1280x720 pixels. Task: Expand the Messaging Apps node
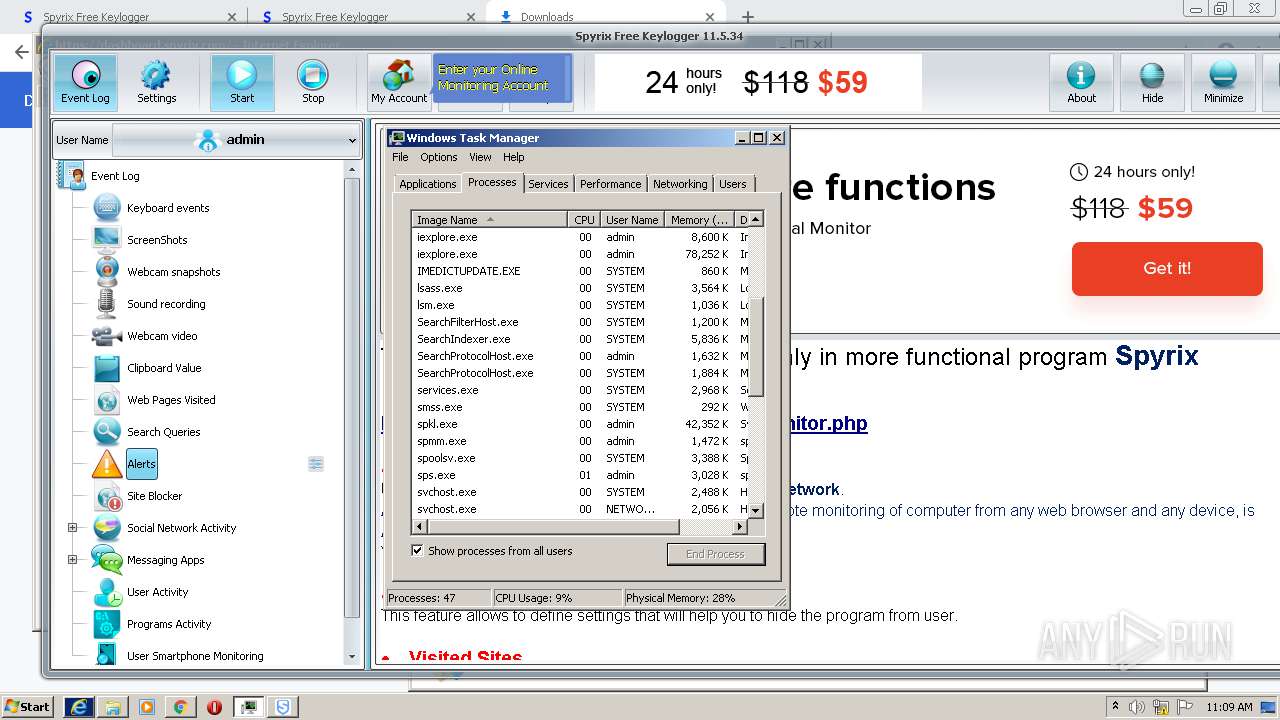(x=72, y=560)
